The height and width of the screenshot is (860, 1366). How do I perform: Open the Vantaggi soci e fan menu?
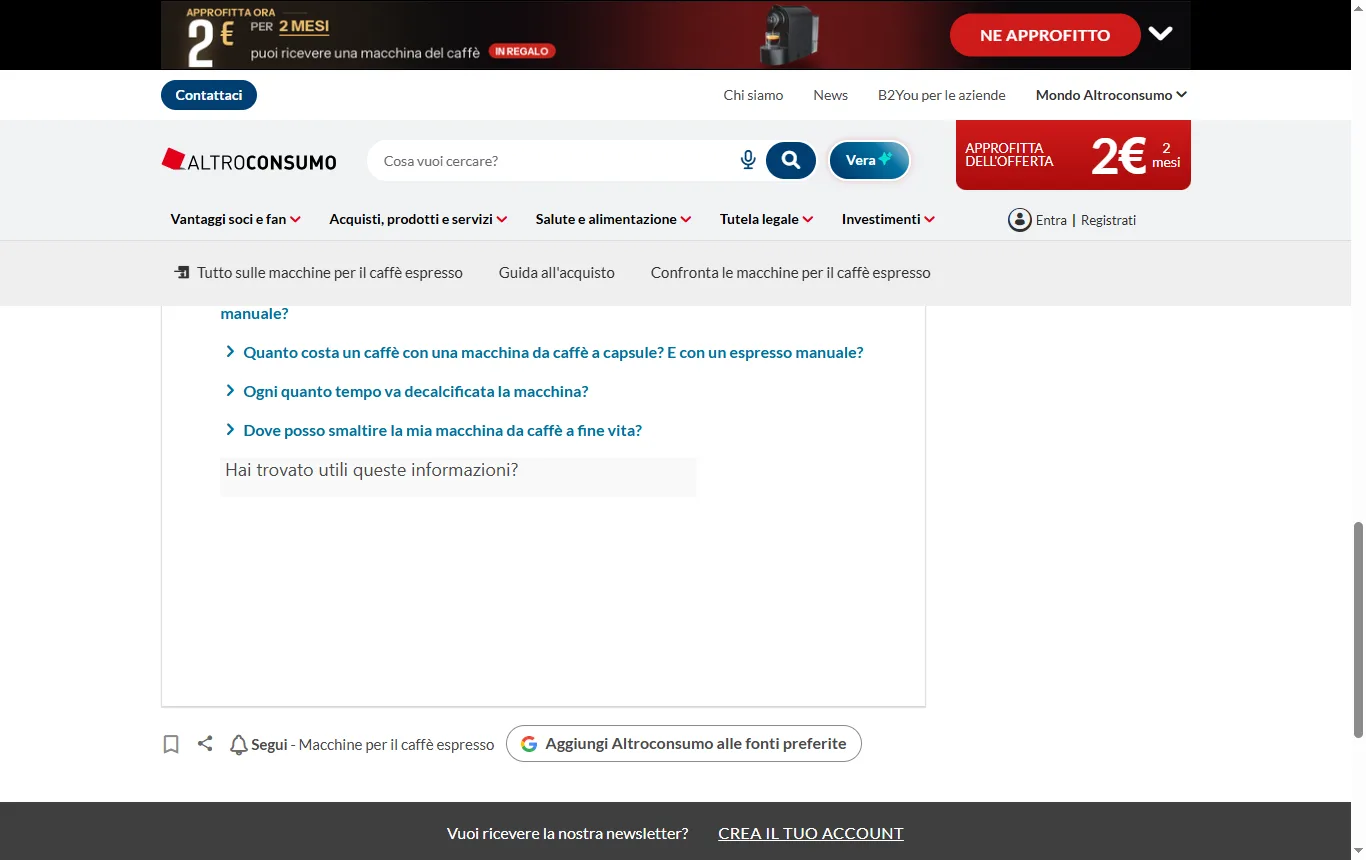(236, 219)
